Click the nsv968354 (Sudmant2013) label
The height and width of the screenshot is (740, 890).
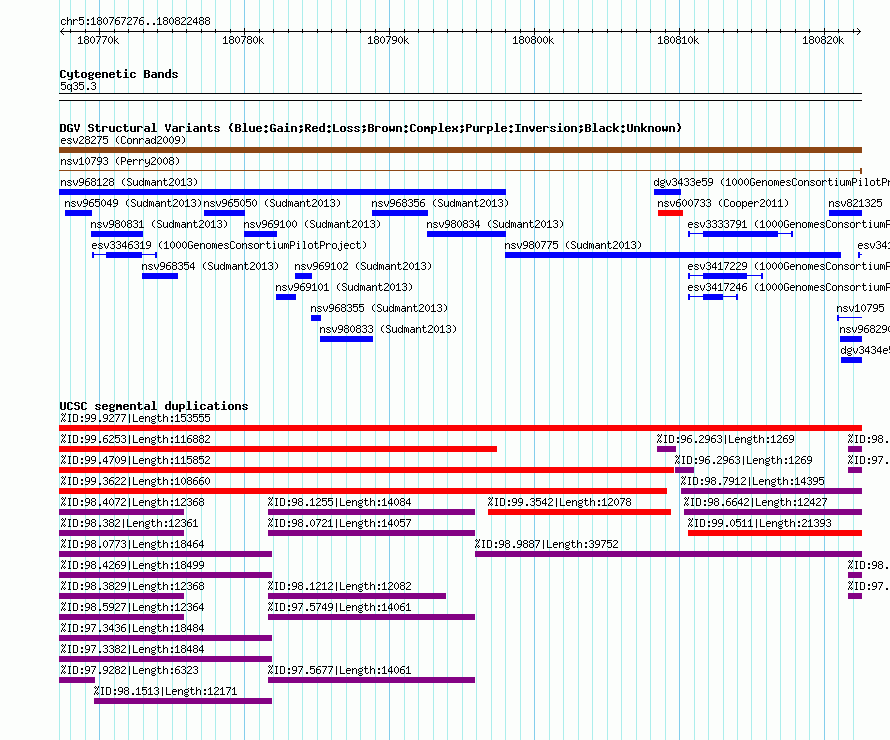[x=210, y=266]
